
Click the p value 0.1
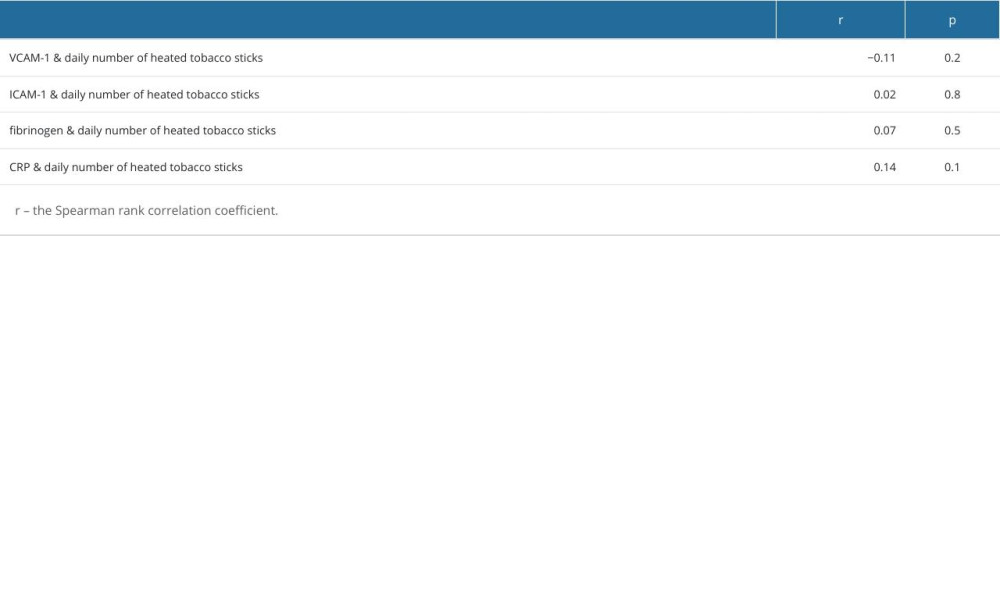pyautogui.click(x=952, y=167)
